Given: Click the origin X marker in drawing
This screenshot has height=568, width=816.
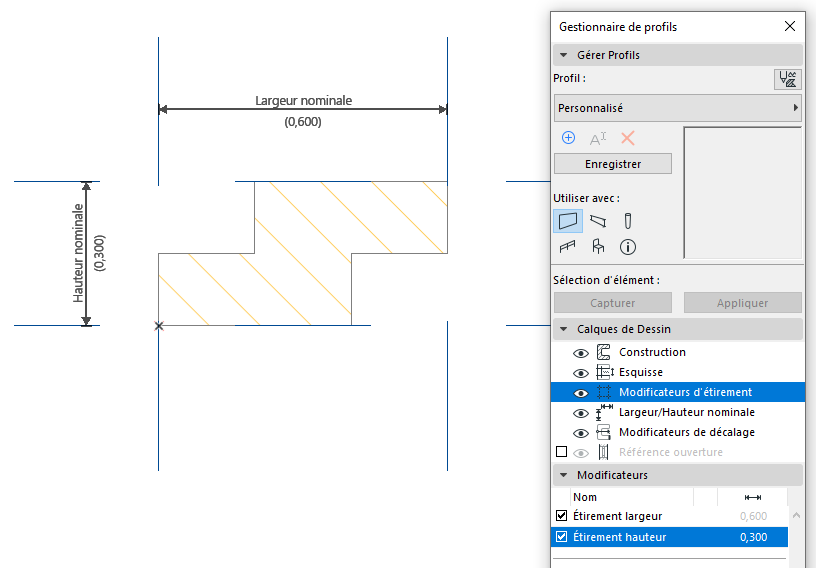Looking at the screenshot, I should (159, 326).
